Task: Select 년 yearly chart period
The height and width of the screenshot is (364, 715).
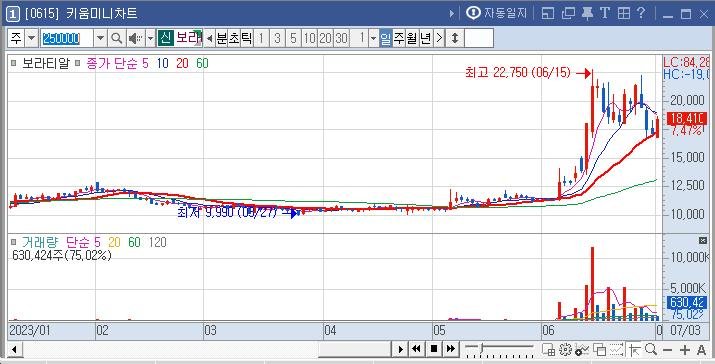Action: (x=425, y=38)
